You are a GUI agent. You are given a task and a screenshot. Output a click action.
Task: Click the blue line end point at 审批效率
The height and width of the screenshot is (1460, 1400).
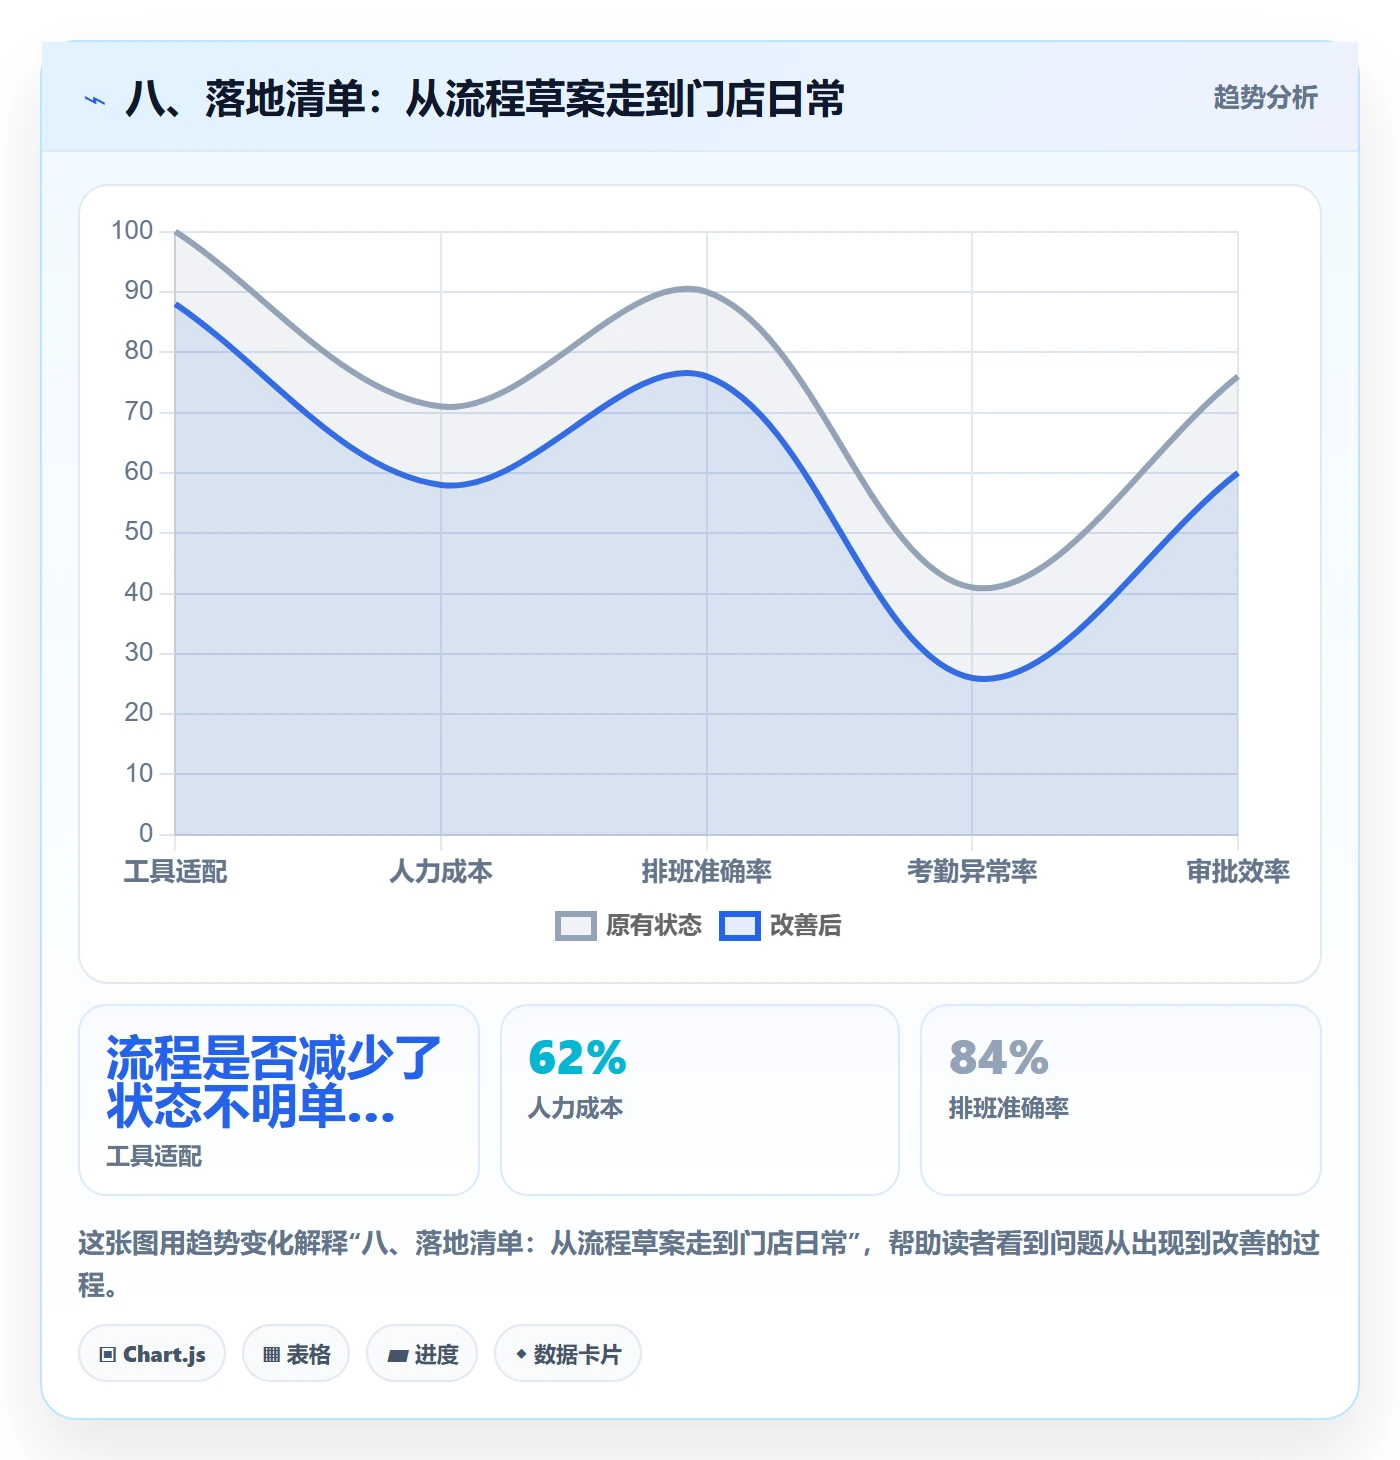(1237, 473)
